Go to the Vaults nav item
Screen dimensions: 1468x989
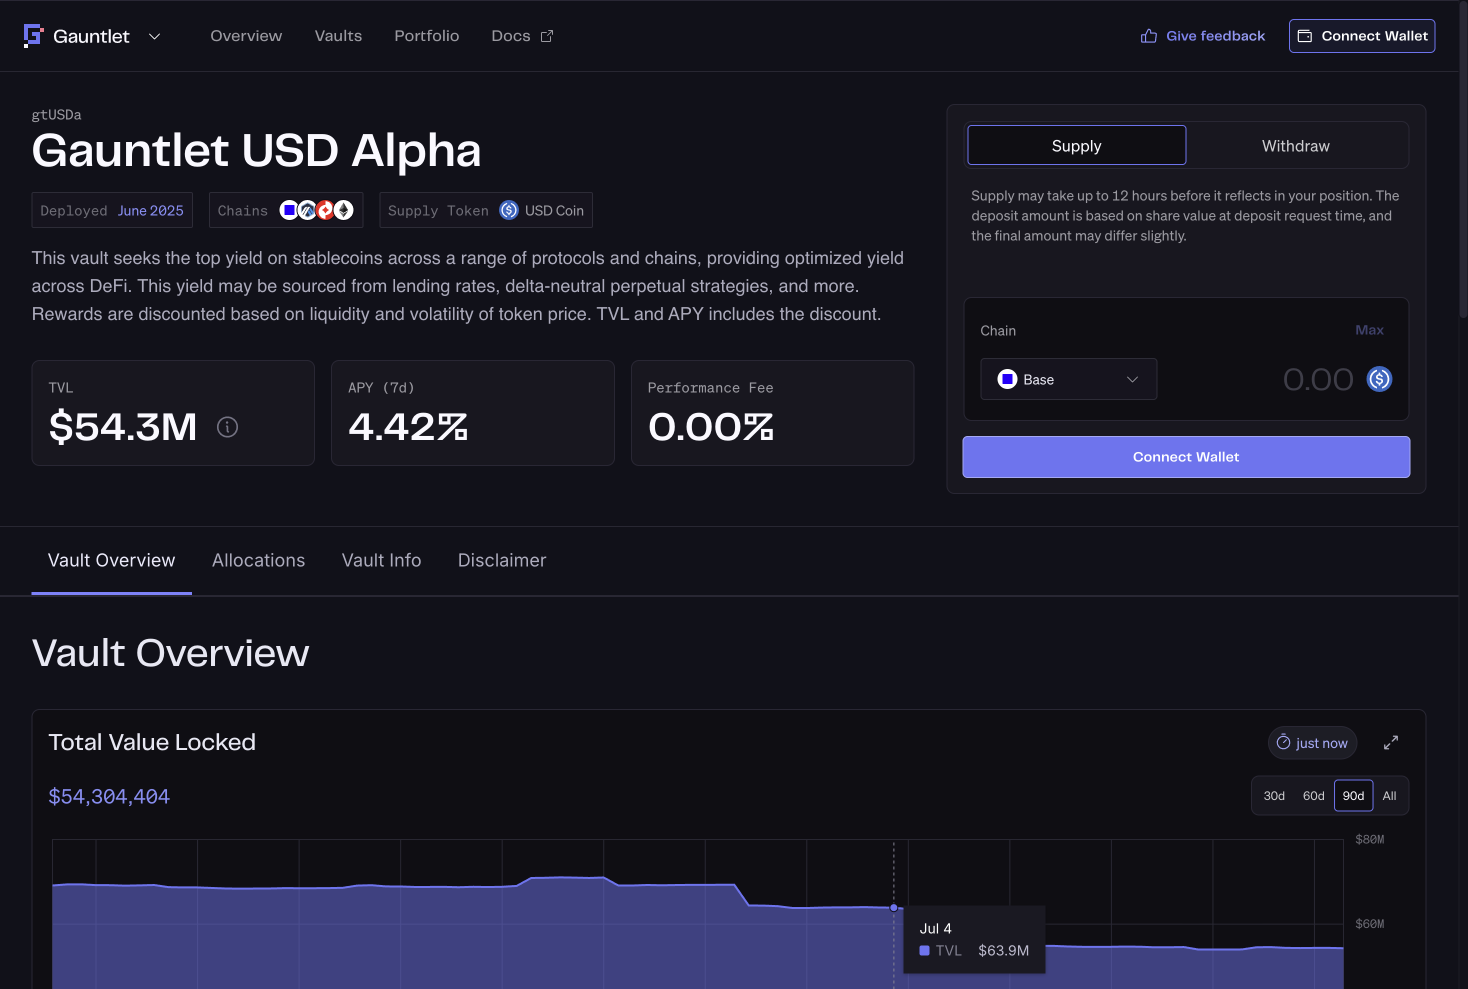click(x=338, y=36)
